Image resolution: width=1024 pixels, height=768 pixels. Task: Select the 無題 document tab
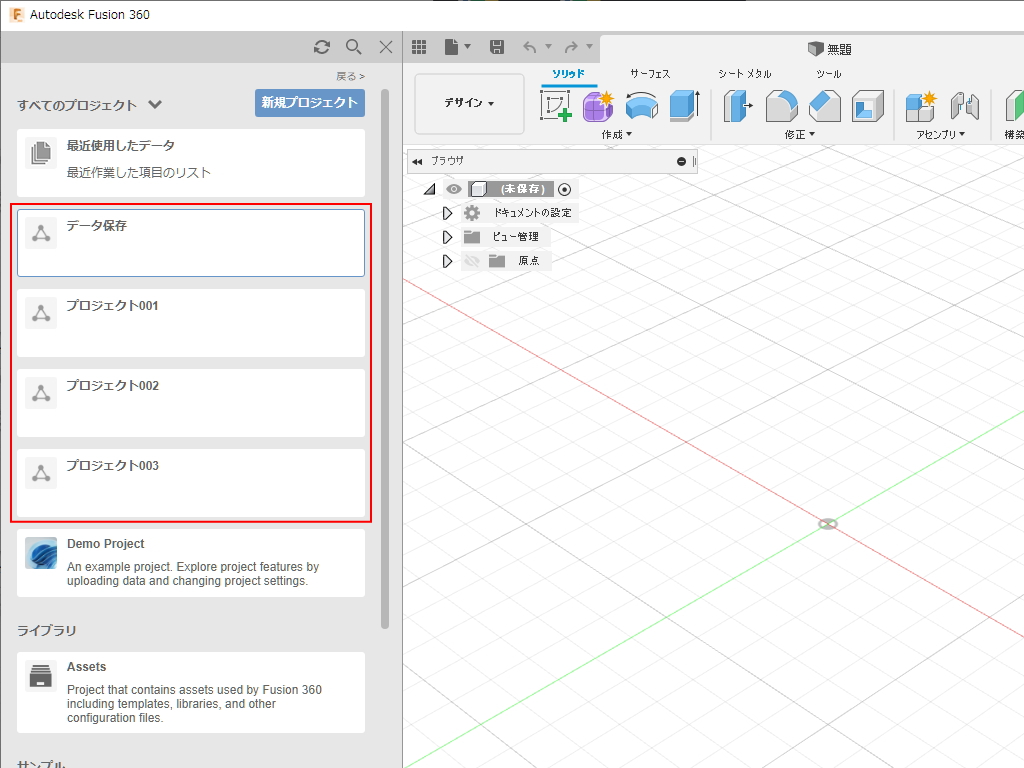pyautogui.click(x=829, y=49)
